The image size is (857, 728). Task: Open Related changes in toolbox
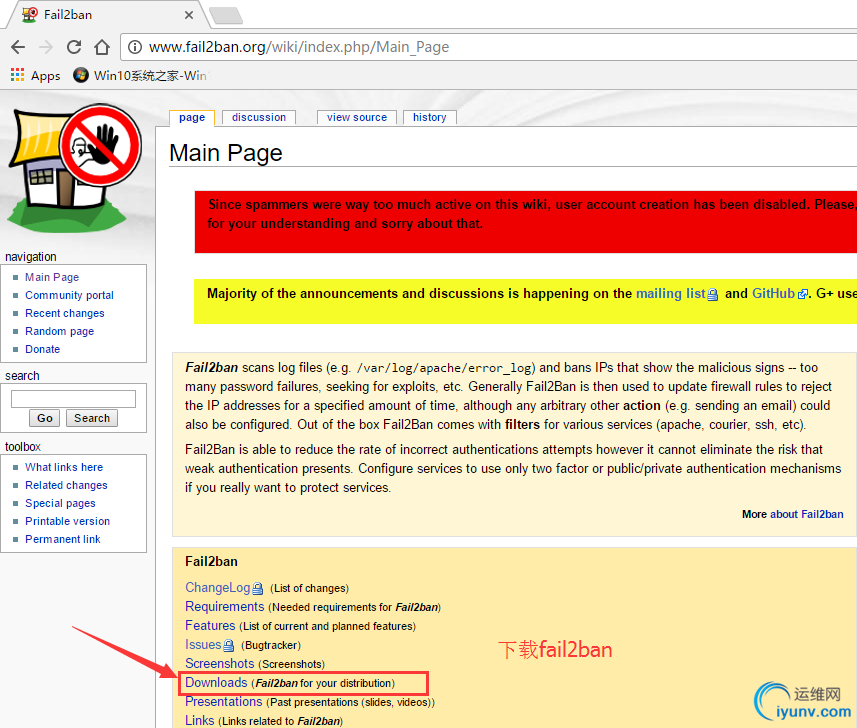(66, 485)
